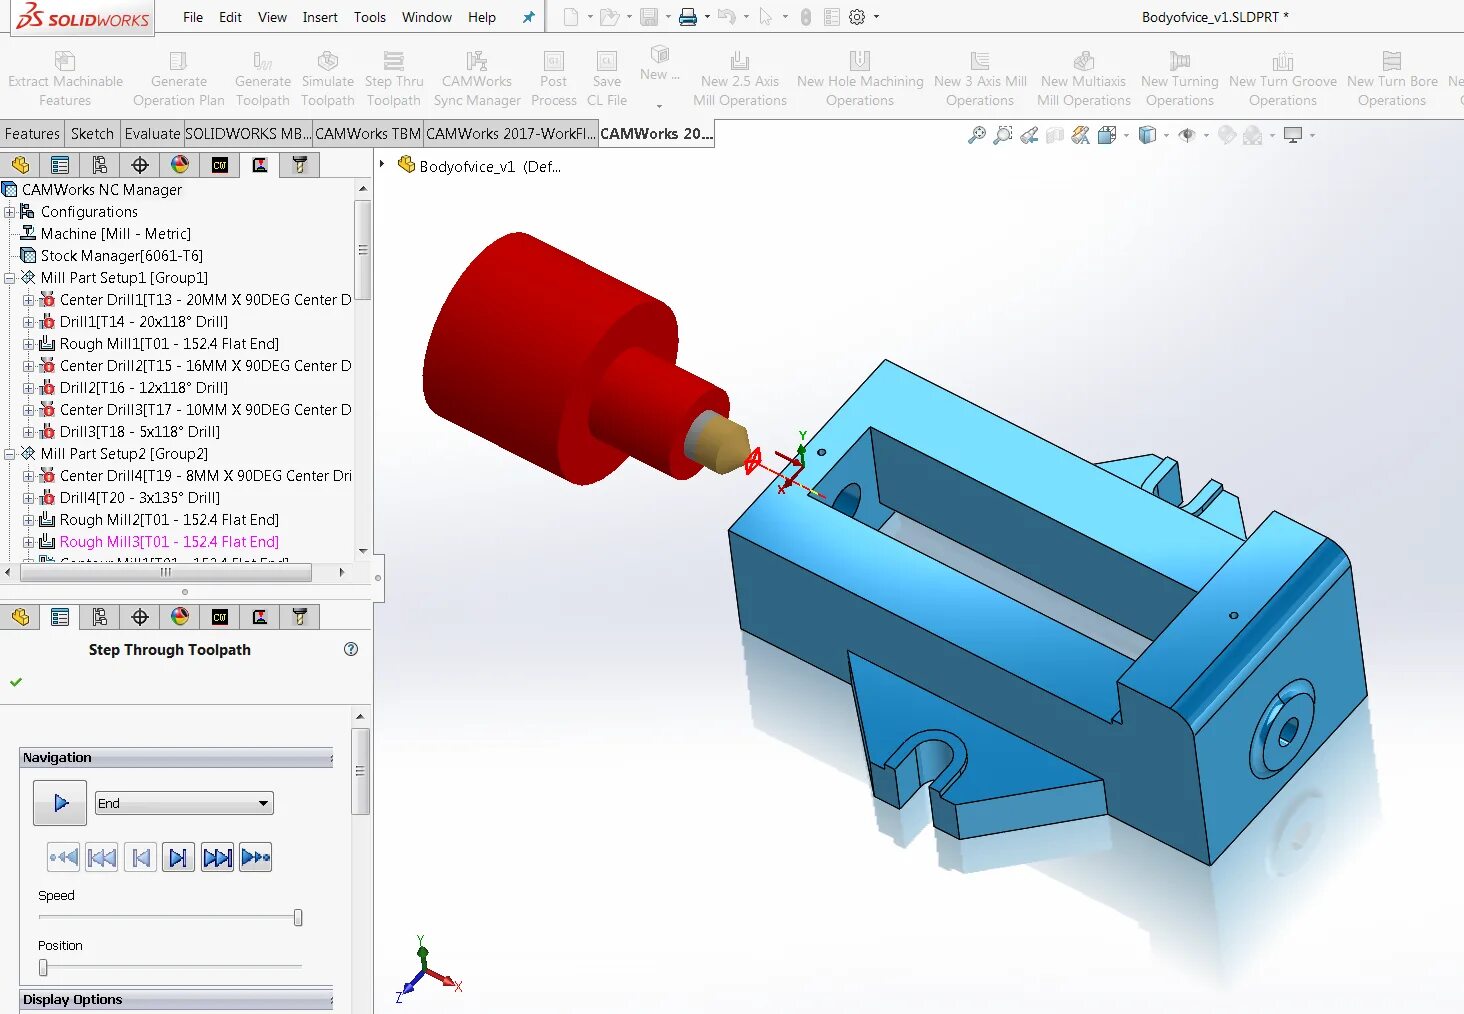1464x1014 pixels.
Task: Open the End mode dropdown
Action: point(184,803)
